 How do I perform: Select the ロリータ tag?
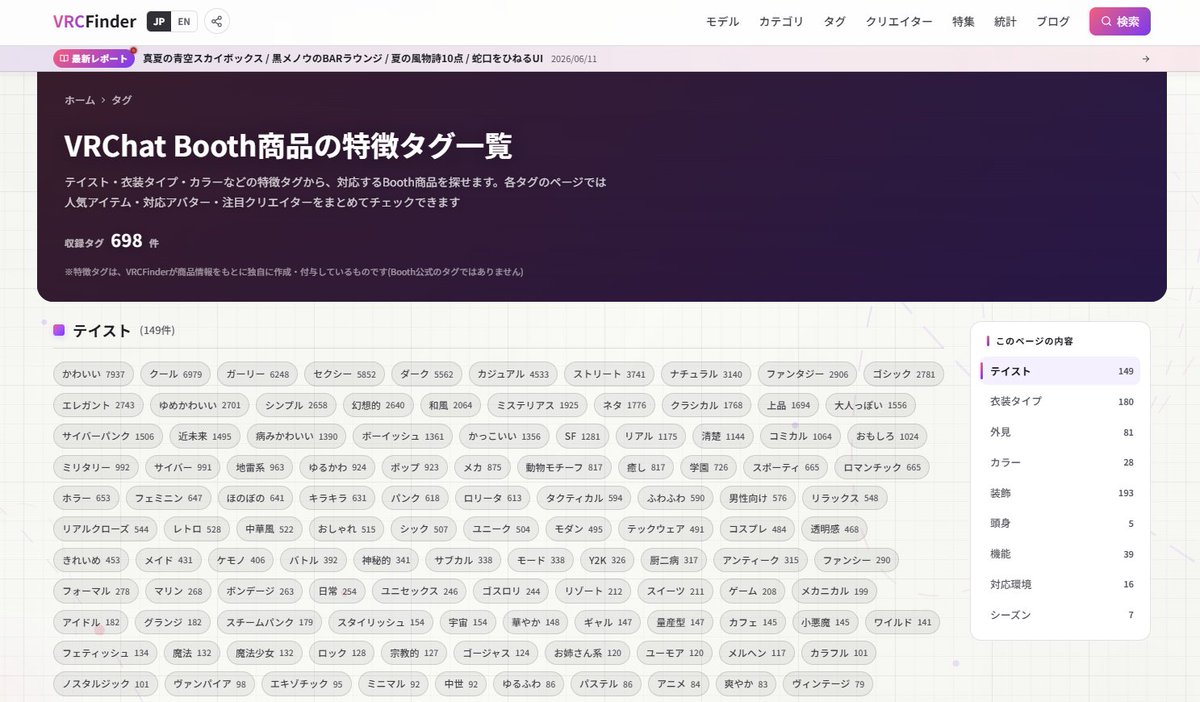point(493,498)
